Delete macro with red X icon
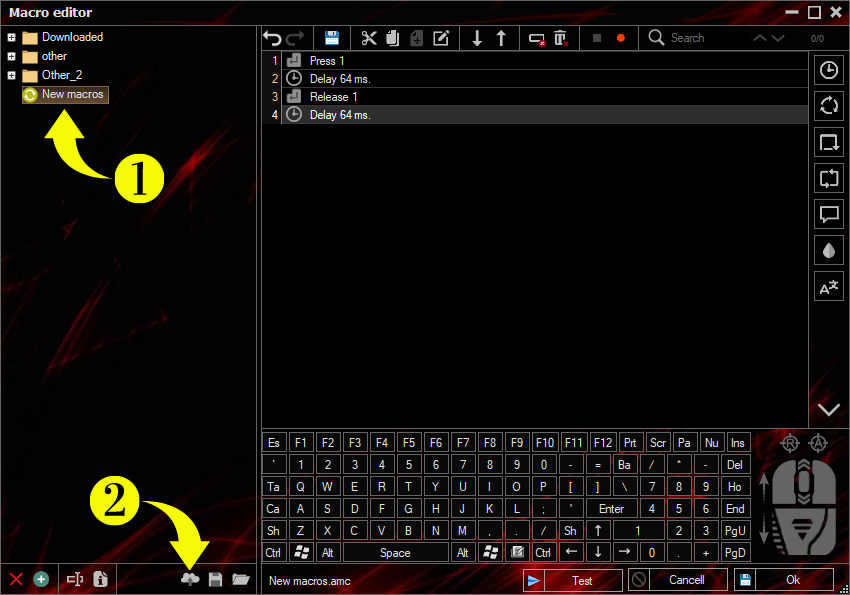850x595 pixels. click(x=16, y=579)
